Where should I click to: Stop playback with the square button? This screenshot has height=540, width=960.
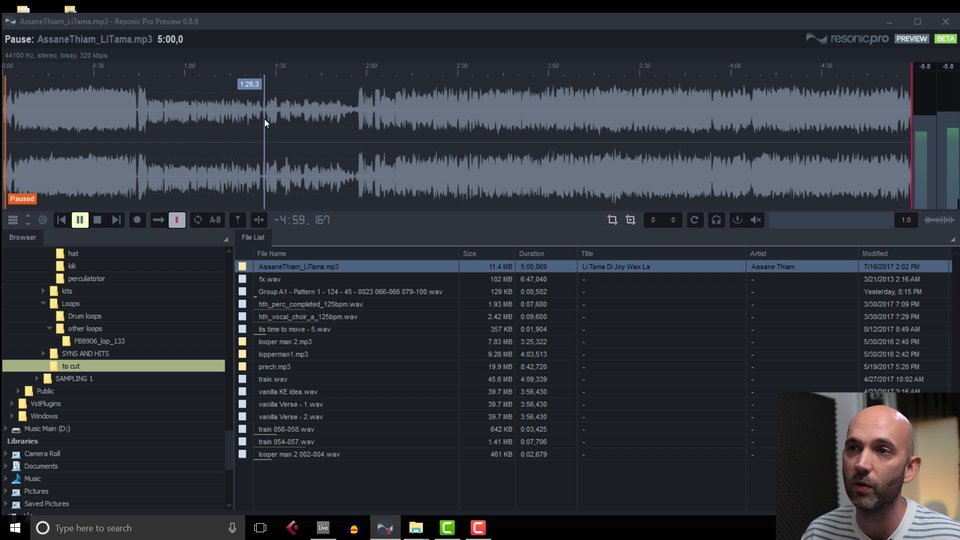click(x=97, y=220)
